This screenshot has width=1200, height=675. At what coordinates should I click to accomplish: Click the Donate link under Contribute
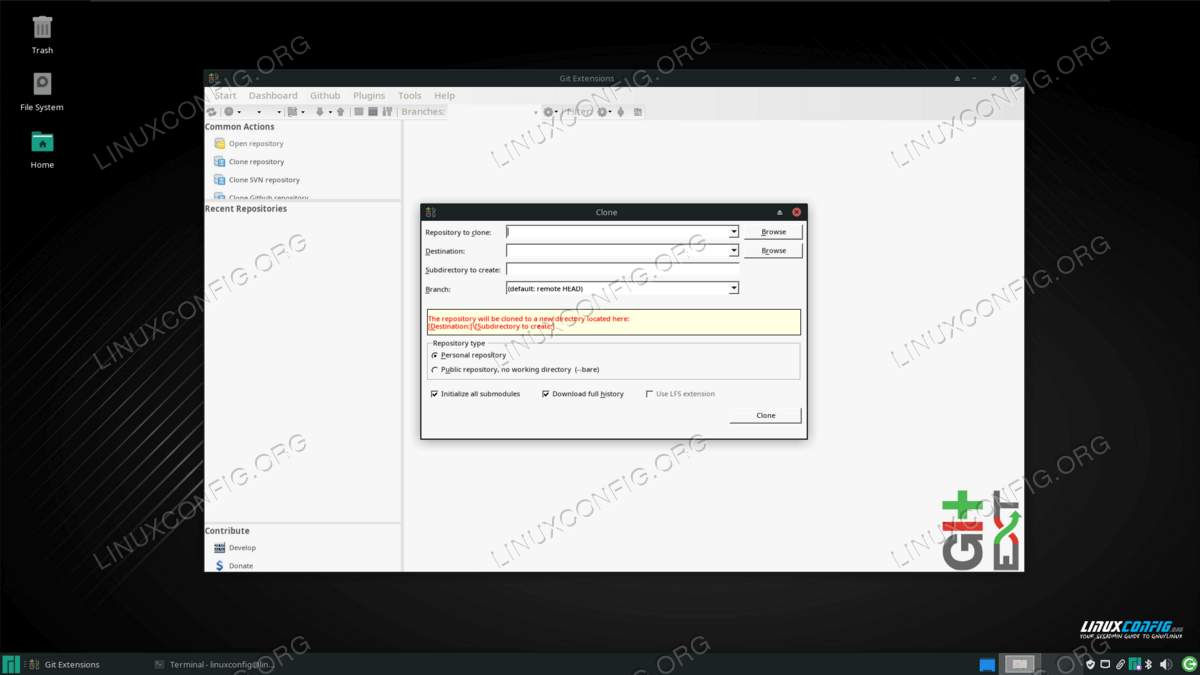241,566
